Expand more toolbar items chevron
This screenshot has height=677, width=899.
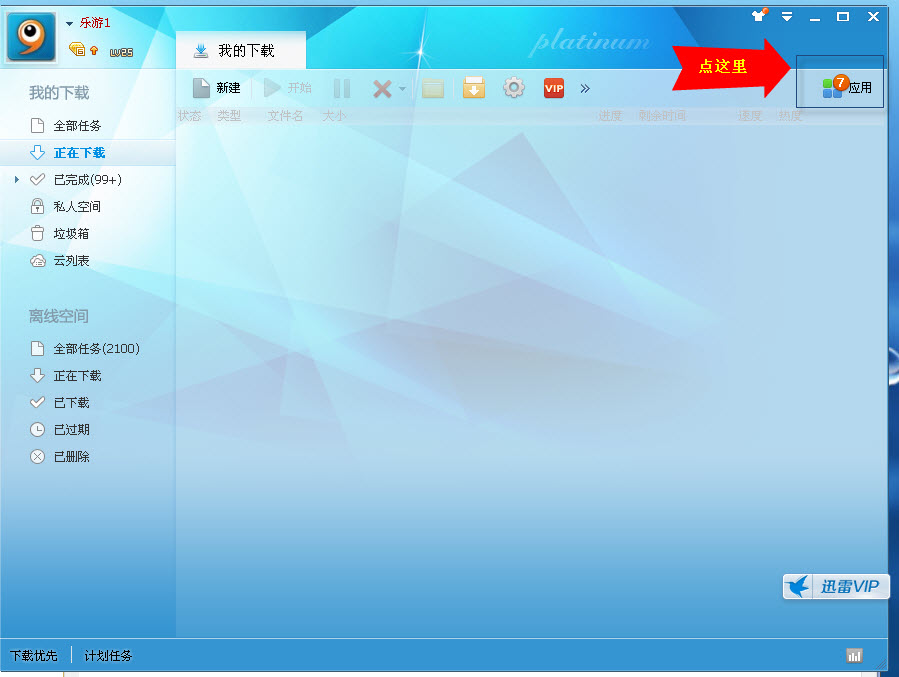[585, 88]
